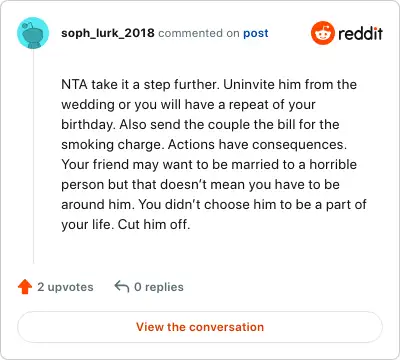Click the reddit wordmark text
400x360 pixels.
360,33
